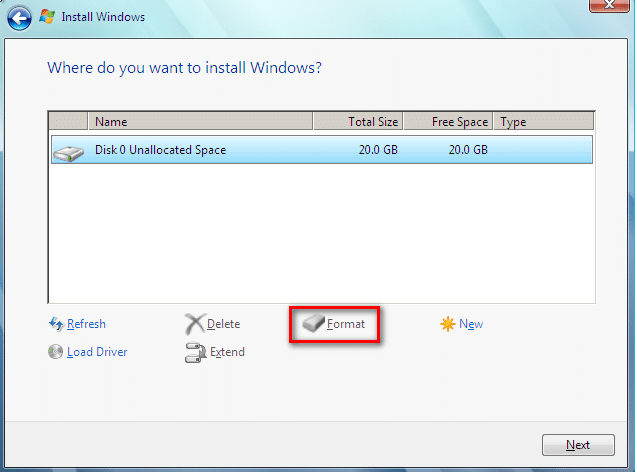Click the Refresh arrows icon
Viewport: 637px width, 472px height.
(x=56, y=324)
